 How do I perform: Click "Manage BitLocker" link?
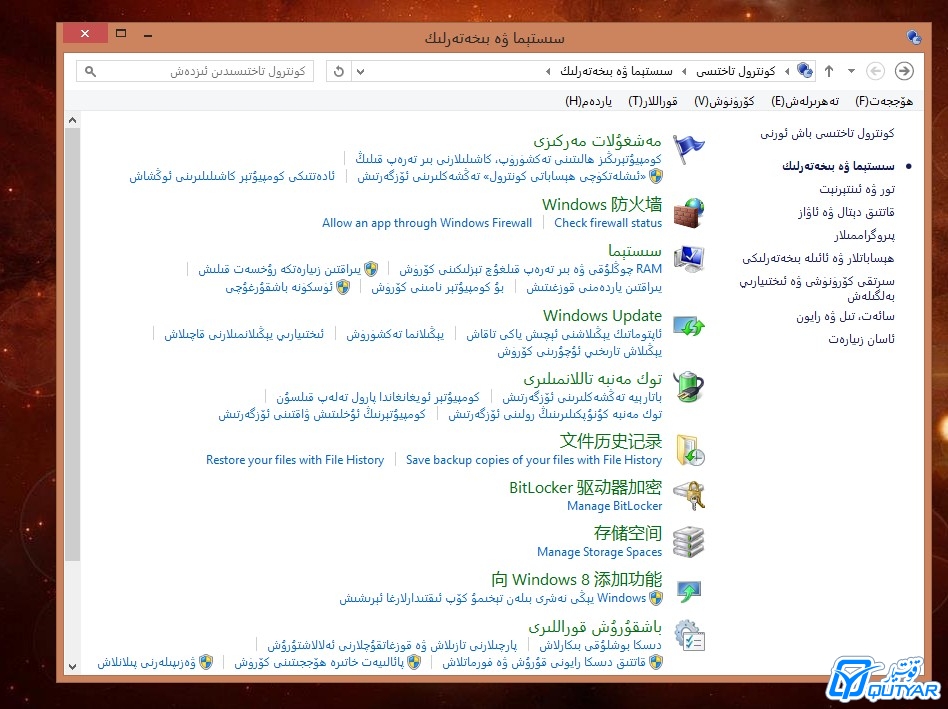[x=614, y=506]
